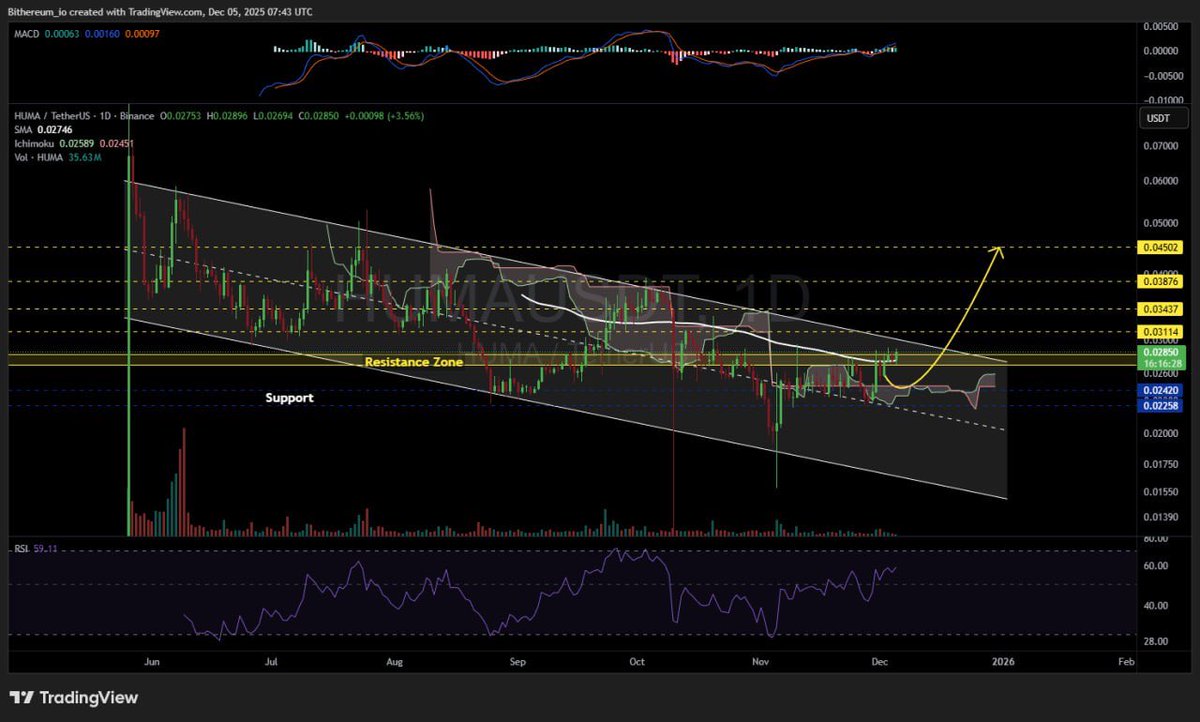
Task: Click the 0.06000 price axis label
Action: point(1159,181)
